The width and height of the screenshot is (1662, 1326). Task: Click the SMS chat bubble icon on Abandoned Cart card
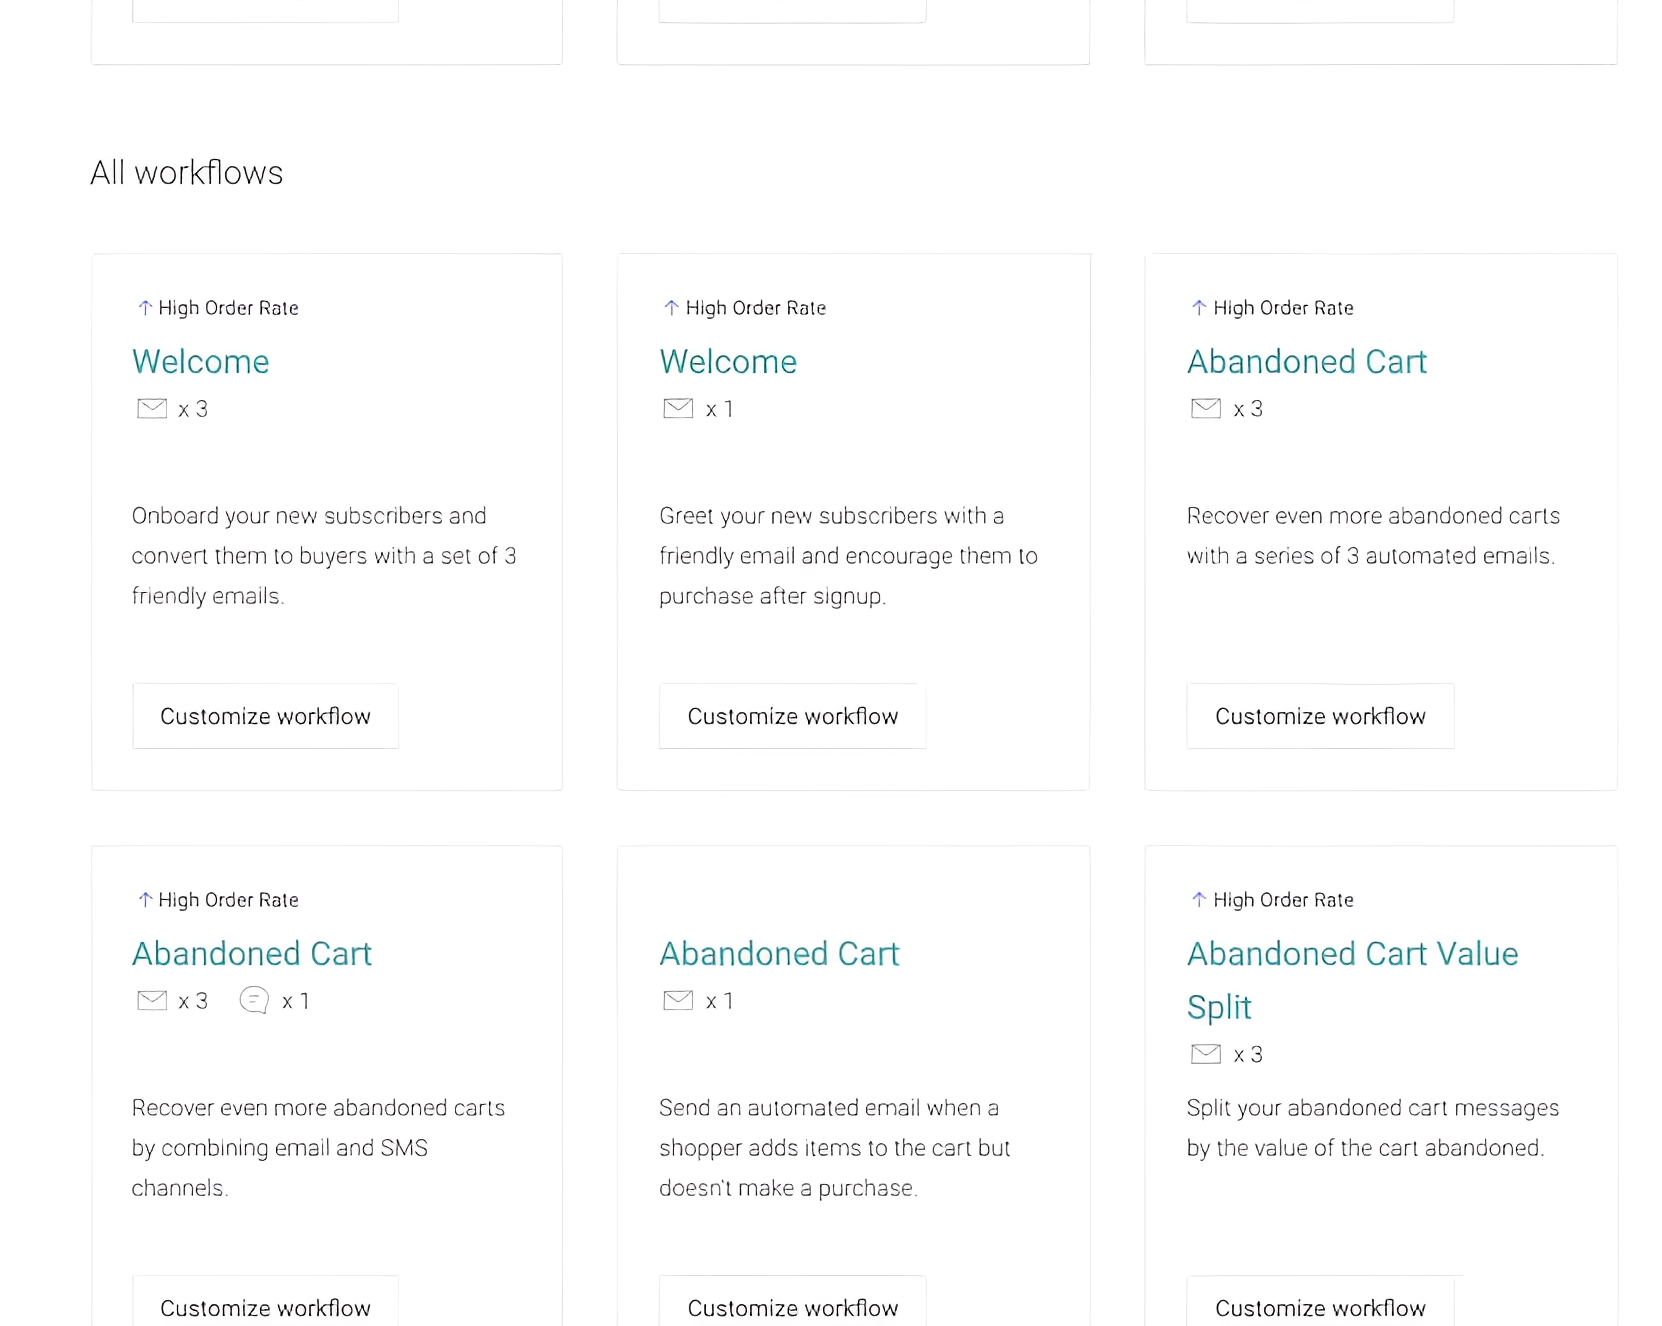(x=254, y=1000)
